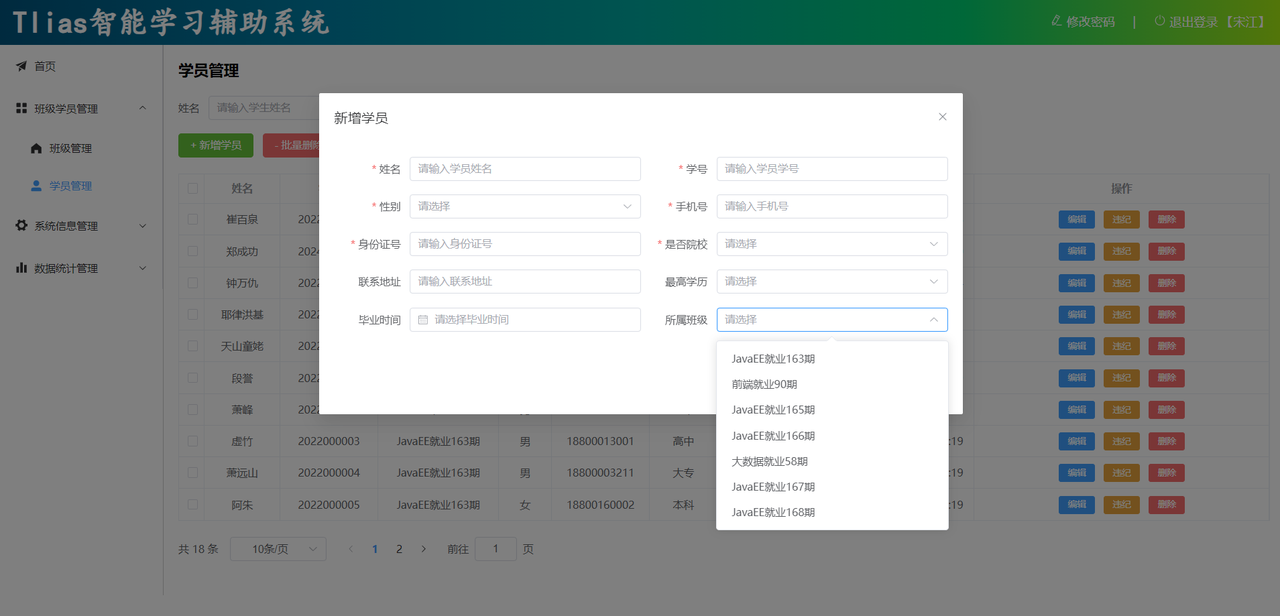
Task: Click the house icon next to 班级管理
Action: 37,148
